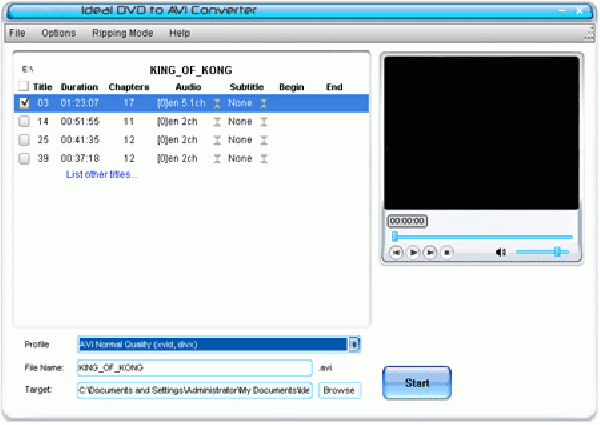Check title 25 checkbox
Image resolution: width=600 pixels, height=425 pixels.
(24, 140)
